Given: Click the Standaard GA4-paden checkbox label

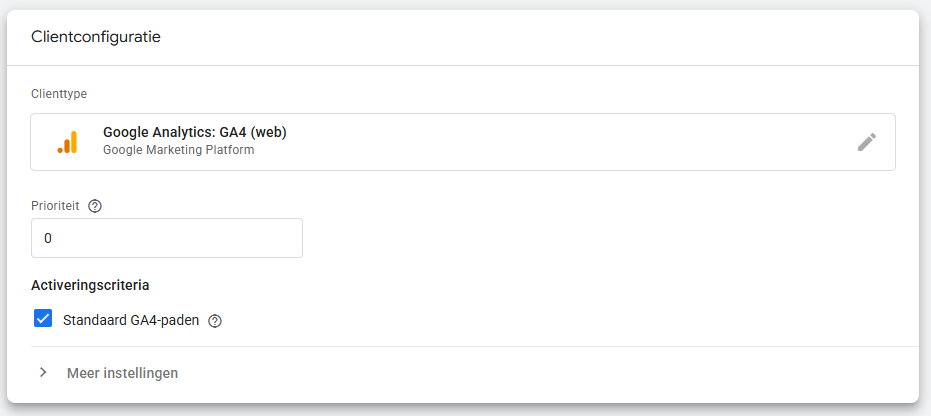Looking at the screenshot, I should coord(131,321).
